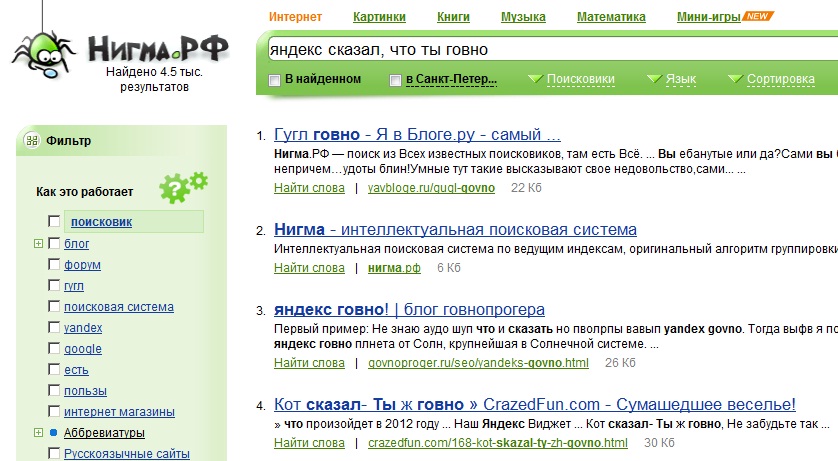The image size is (838, 461).
Task: Click the 'Аббревиатуры' filter link
Action: (x=104, y=433)
